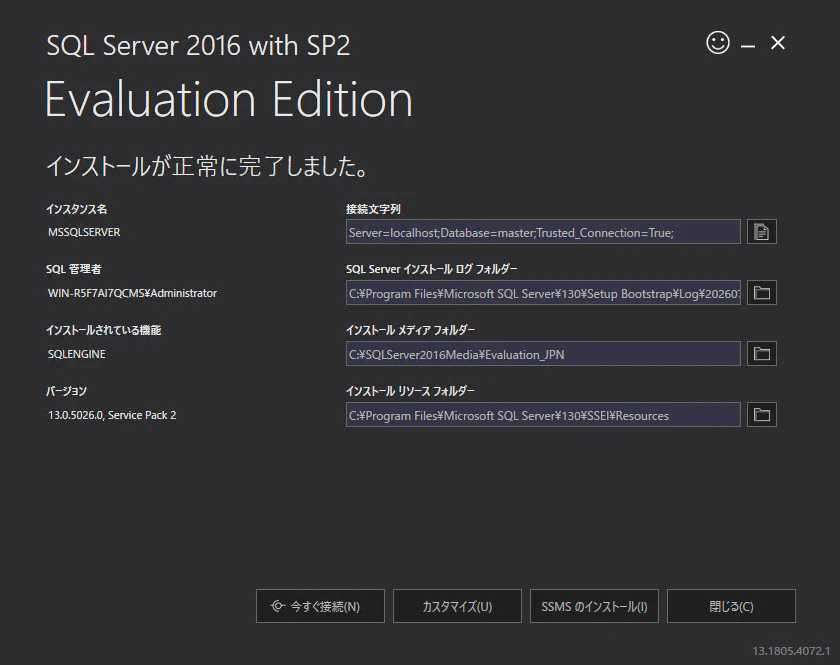Click the MSSQLSERVER instance name text
The width and height of the screenshot is (840, 665).
[x=84, y=232]
